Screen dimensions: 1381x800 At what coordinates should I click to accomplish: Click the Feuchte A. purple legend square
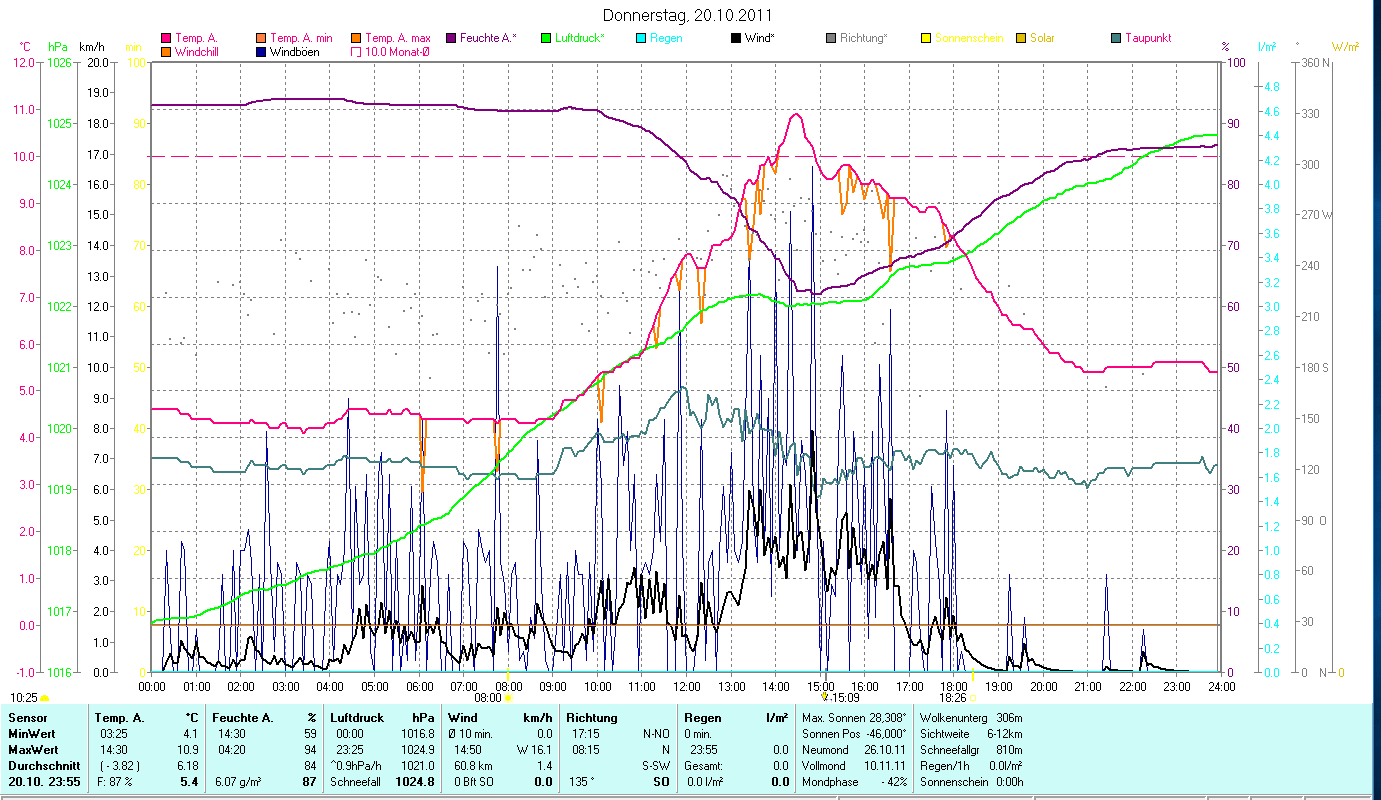(x=450, y=38)
